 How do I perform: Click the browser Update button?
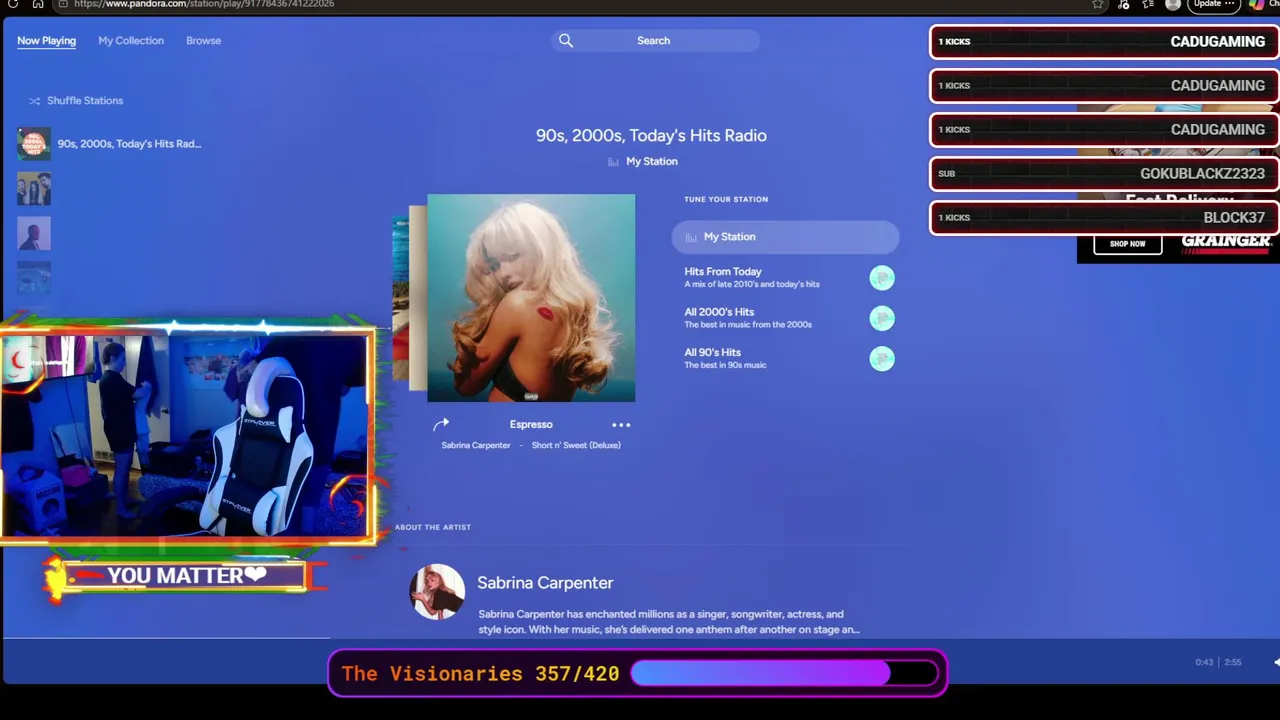[1214, 4]
